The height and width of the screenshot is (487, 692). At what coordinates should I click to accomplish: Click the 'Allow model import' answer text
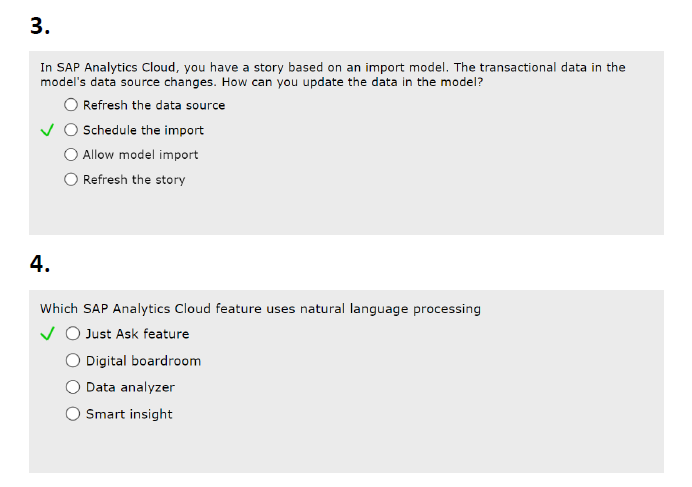point(140,155)
